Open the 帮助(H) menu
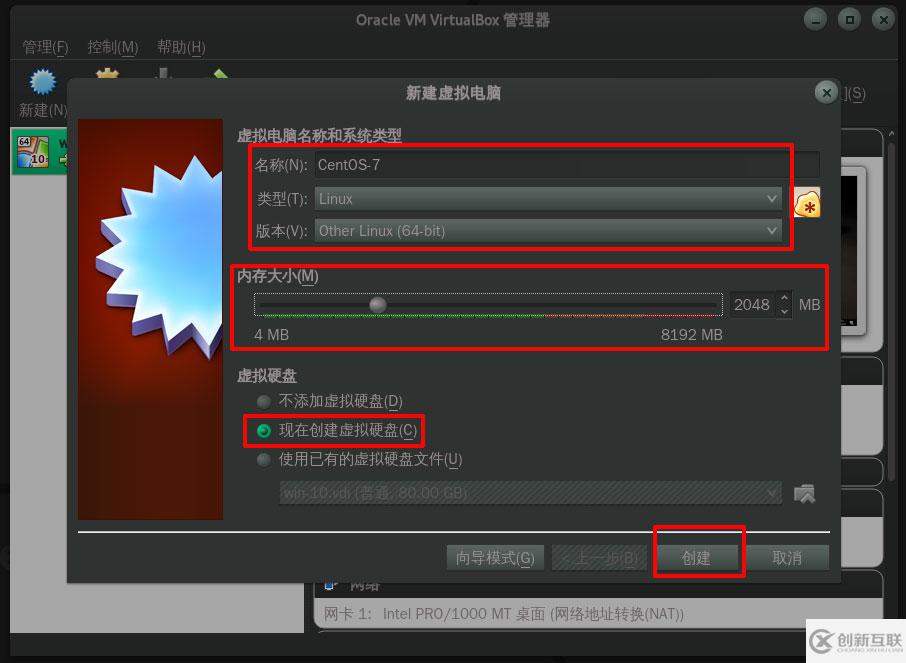 pos(181,47)
